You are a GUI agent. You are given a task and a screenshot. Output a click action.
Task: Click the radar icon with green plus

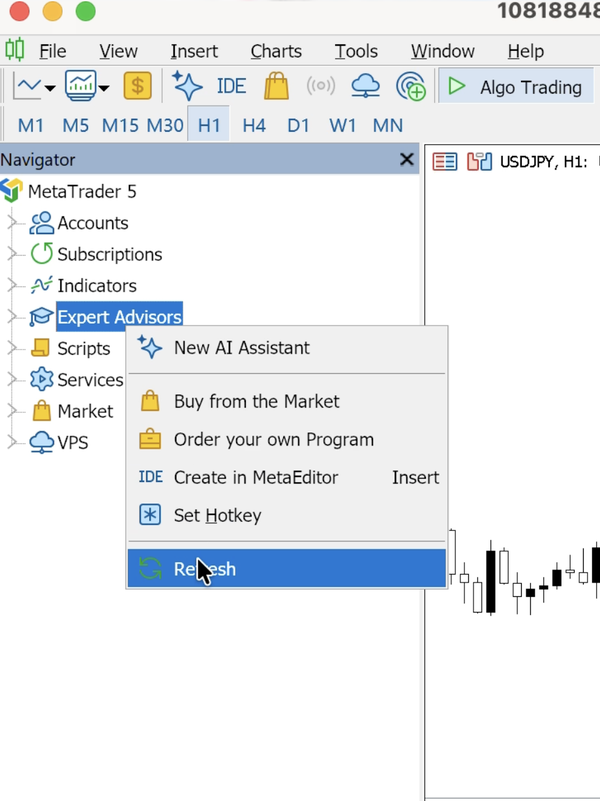point(411,86)
